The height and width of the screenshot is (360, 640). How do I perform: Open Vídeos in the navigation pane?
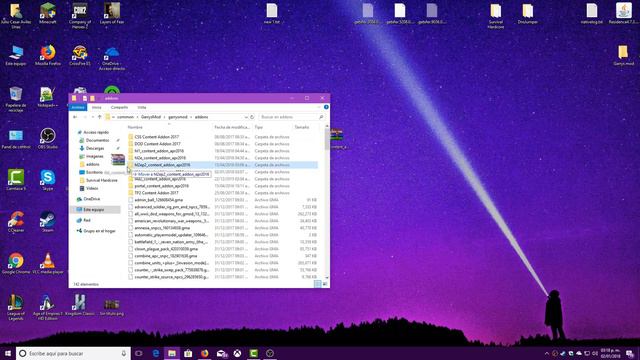pyautogui.click(x=92, y=189)
